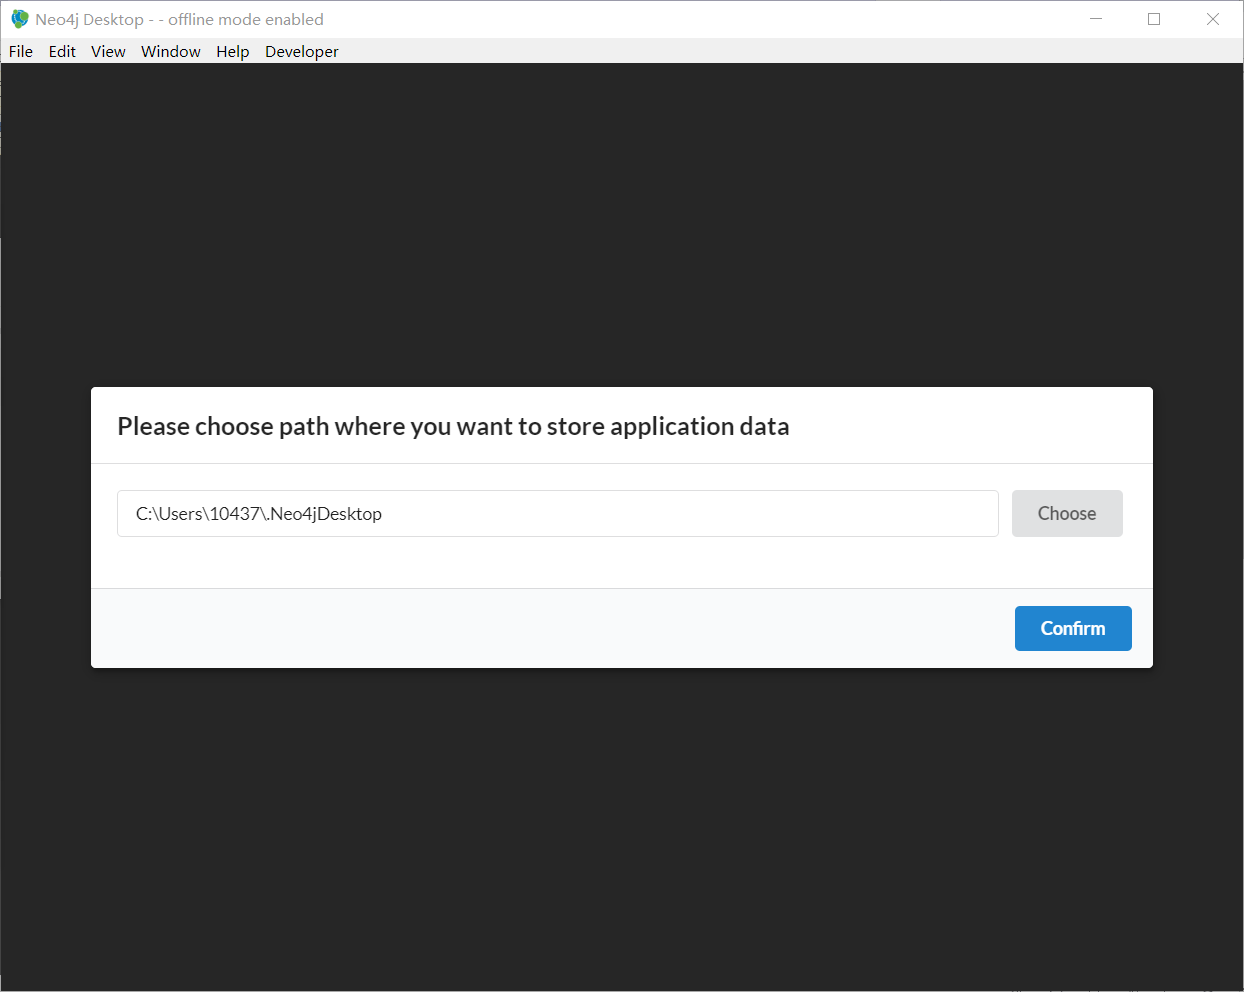Open the Window menu
The width and height of the screenshot is (1244, 992).
171,51
